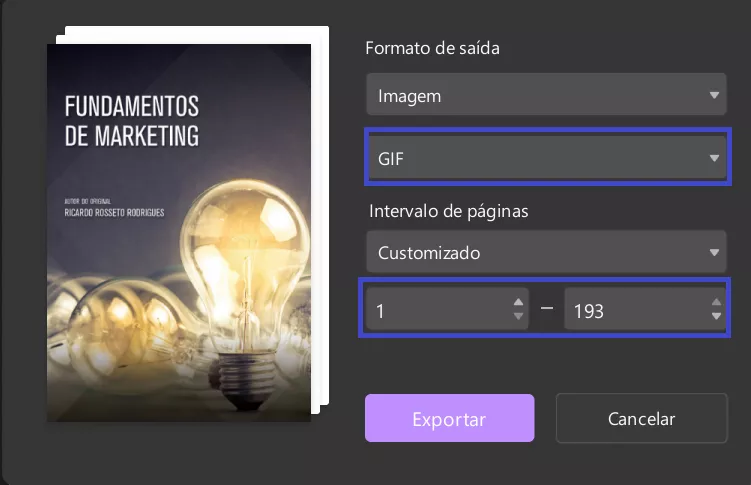Viewport: 751px width, 485px height.
Task: Increase start page with up arrow
Action: coord(518,302)
